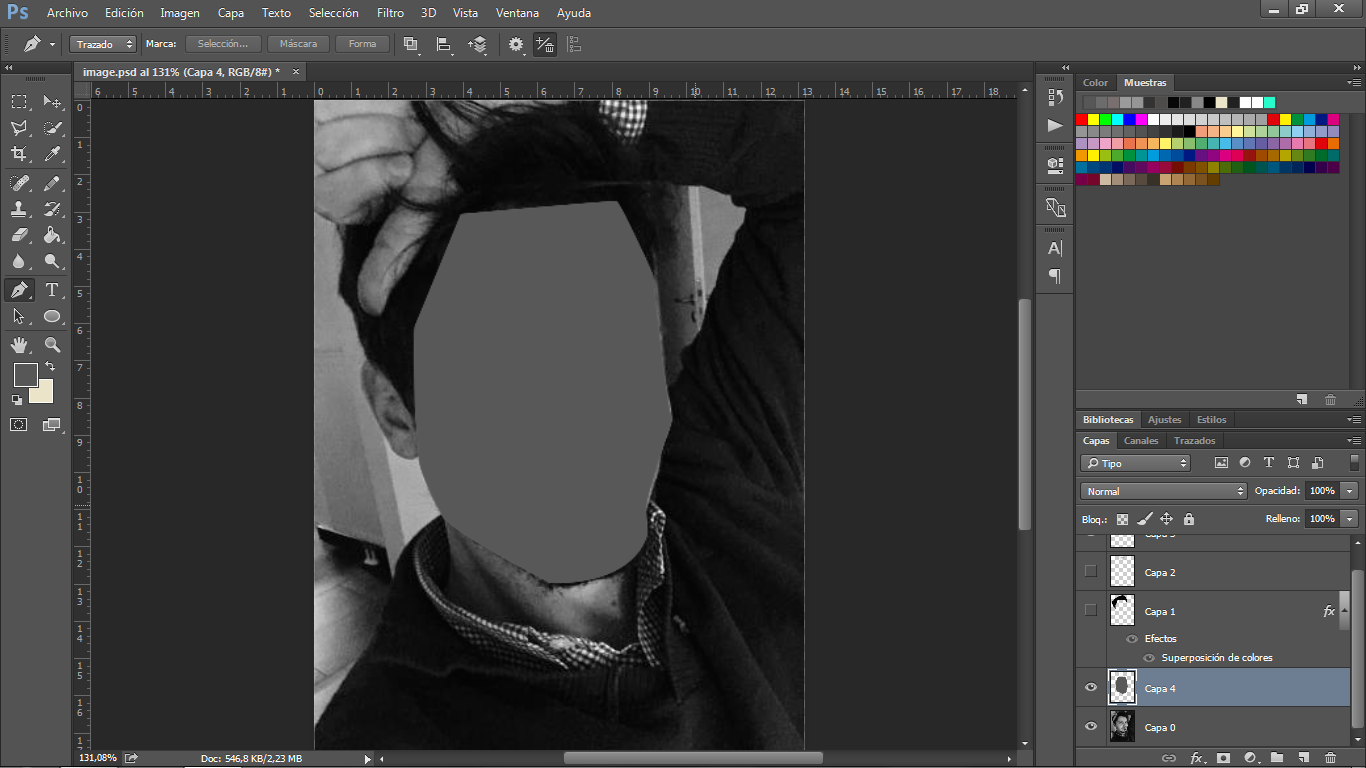Toggle Superposición de colores effect visibility
1366x768 pixels.
pyautogui.click(x=1149, y=657)
